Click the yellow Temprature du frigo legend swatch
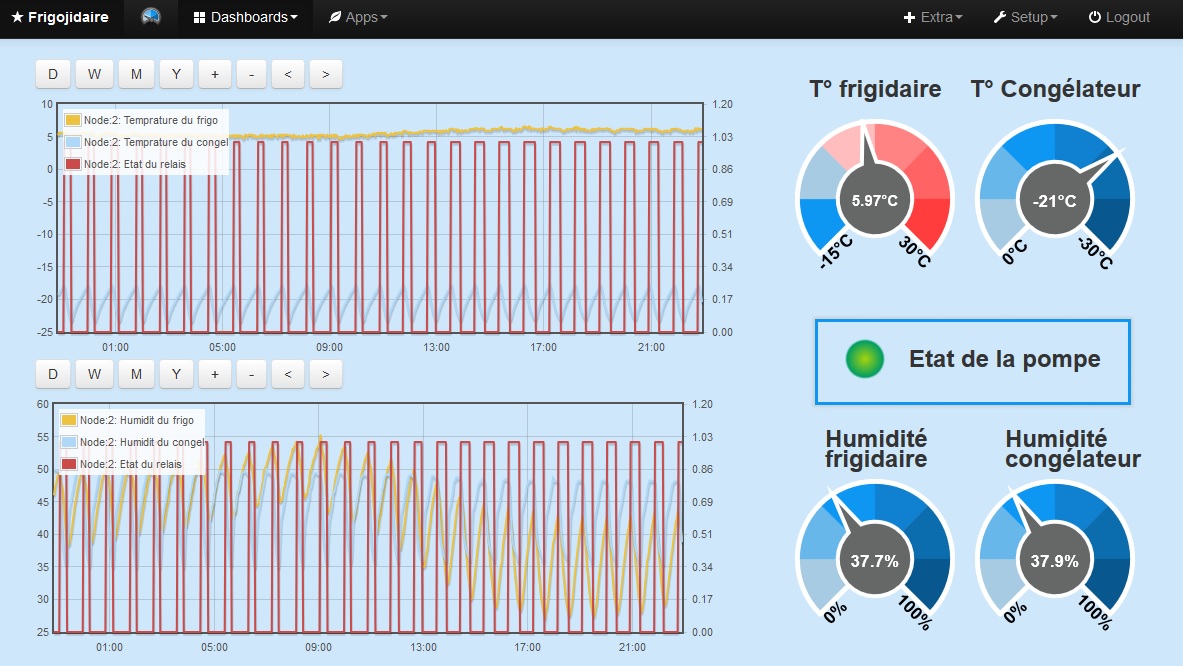1183x666 pixels. tap(72, 120)
